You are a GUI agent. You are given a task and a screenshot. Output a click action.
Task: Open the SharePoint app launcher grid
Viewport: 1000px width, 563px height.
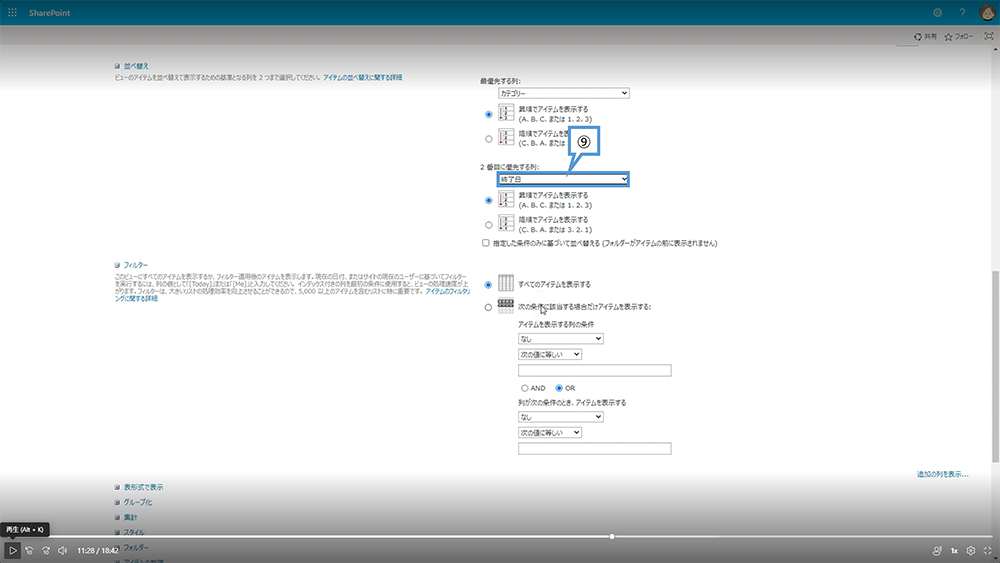click(x=13, y=12)
